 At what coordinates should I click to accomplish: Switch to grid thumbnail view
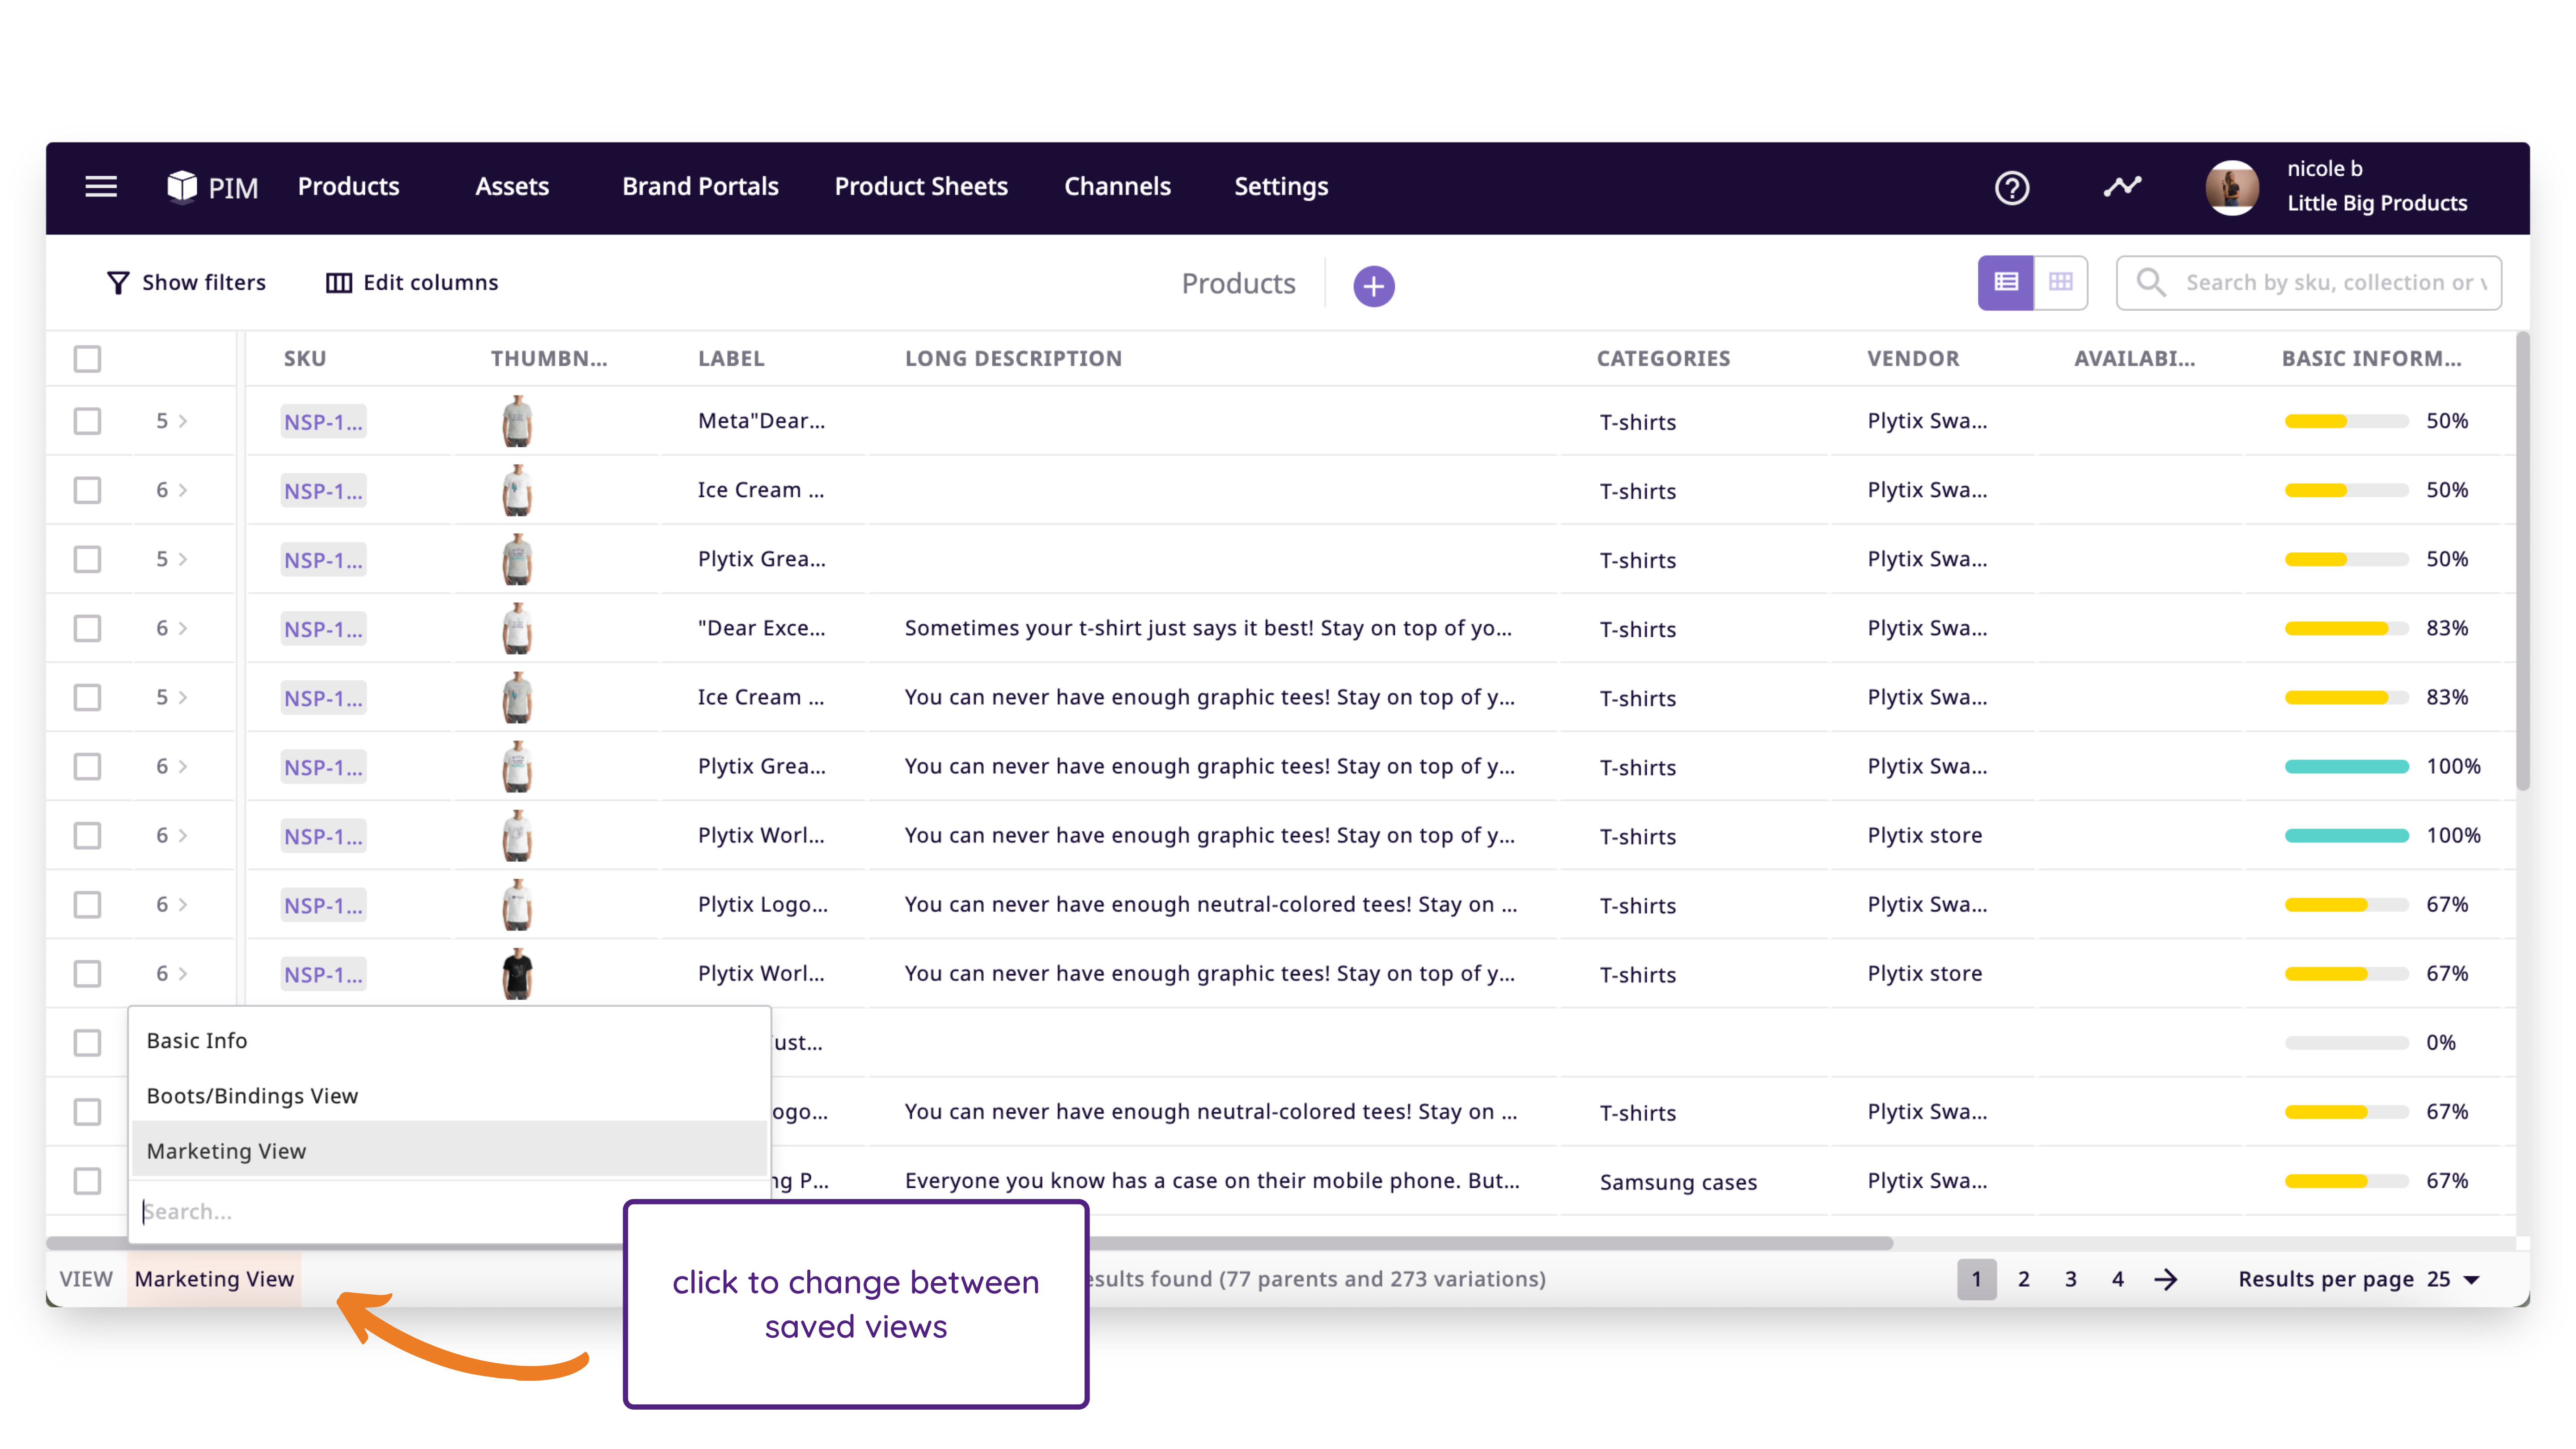(2060, 282)
